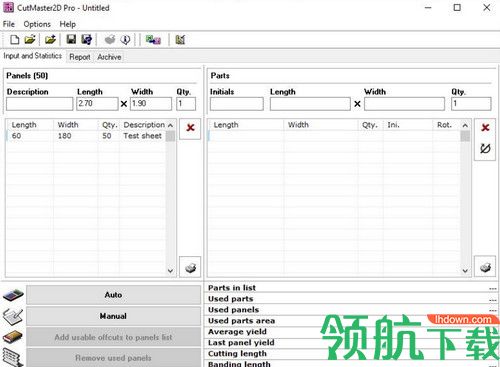
Task: Print the parts list
Action: (x=485, y=267)
